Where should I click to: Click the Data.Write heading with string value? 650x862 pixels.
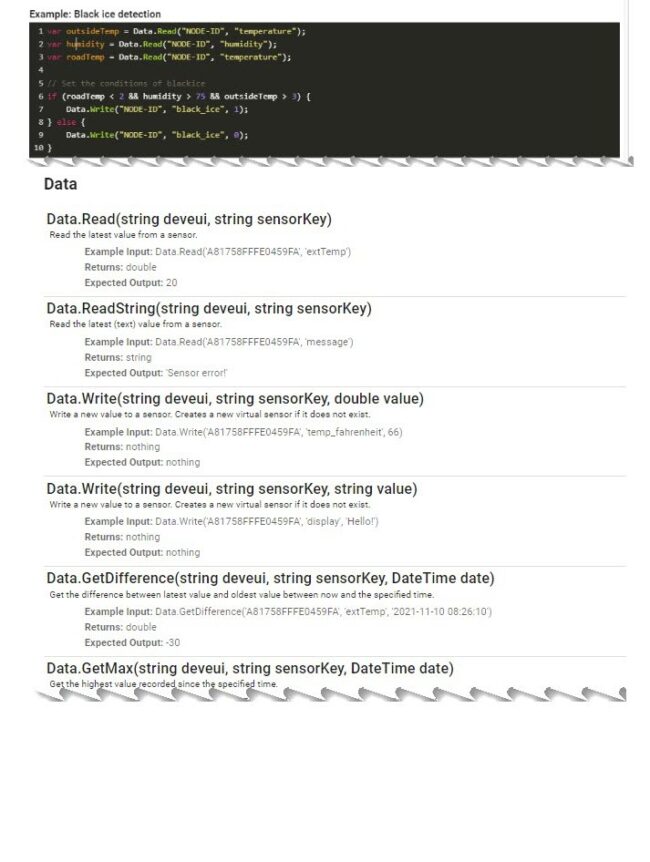coord(232,488)
